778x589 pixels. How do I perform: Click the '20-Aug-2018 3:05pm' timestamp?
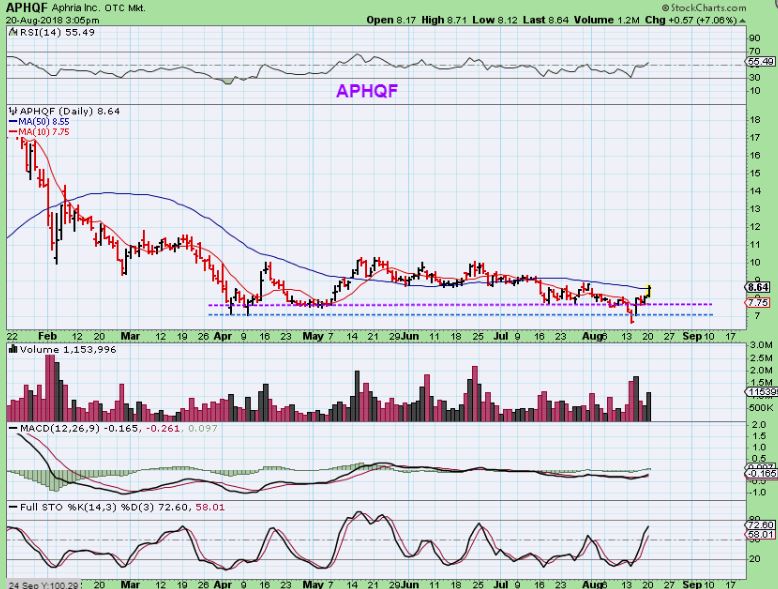tap(53, 20)
